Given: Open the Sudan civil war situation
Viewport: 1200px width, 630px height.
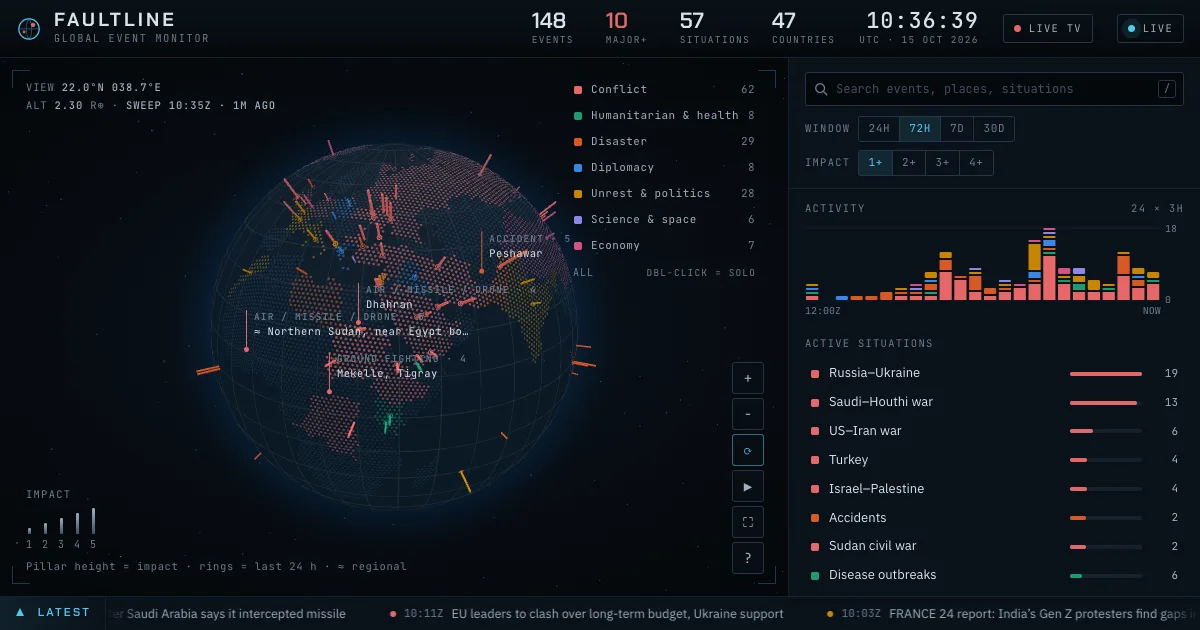Looking at the screenshot, I should [994, 546].
